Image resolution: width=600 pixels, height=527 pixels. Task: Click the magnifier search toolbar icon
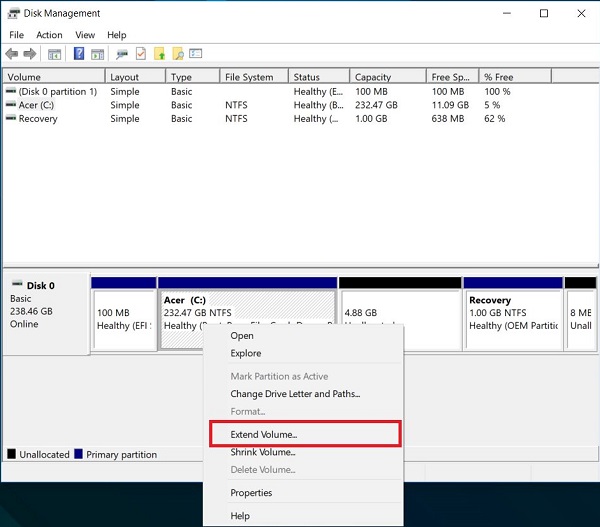pos(177,54)
